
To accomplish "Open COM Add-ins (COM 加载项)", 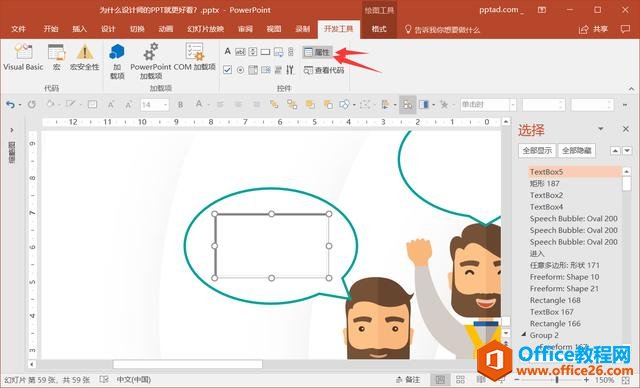I will [x=195, y=57].
